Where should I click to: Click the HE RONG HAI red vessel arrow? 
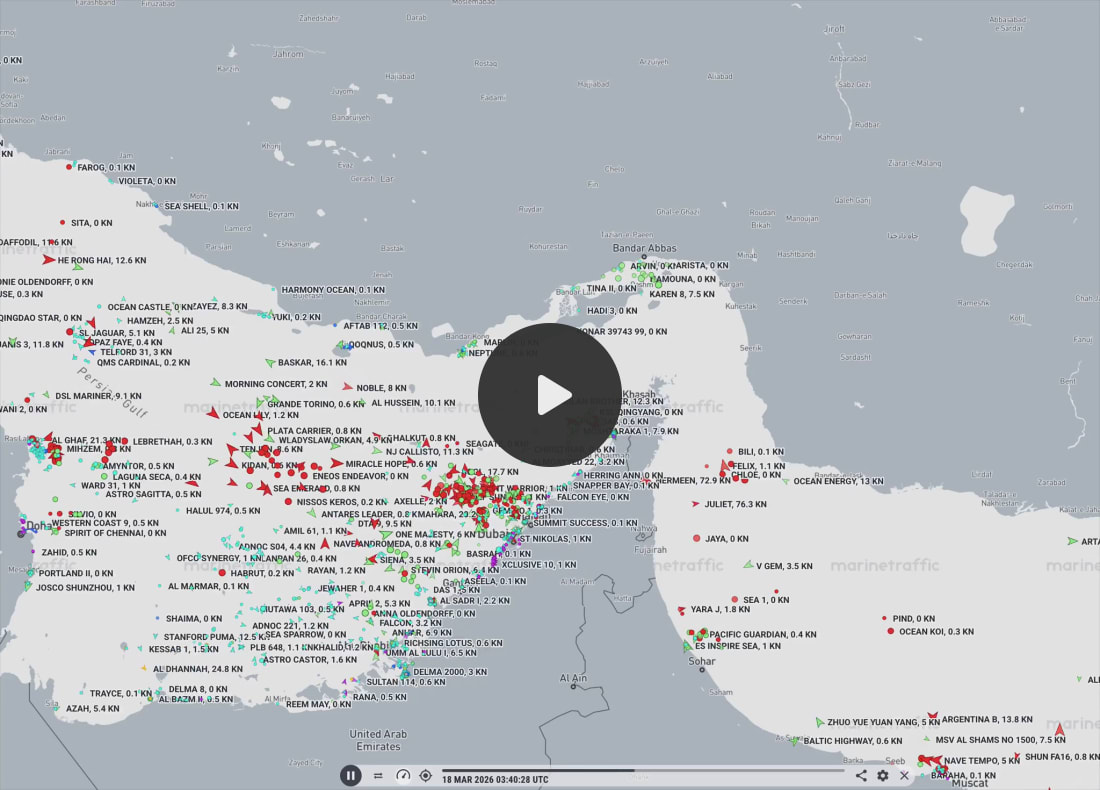point(48,260)
